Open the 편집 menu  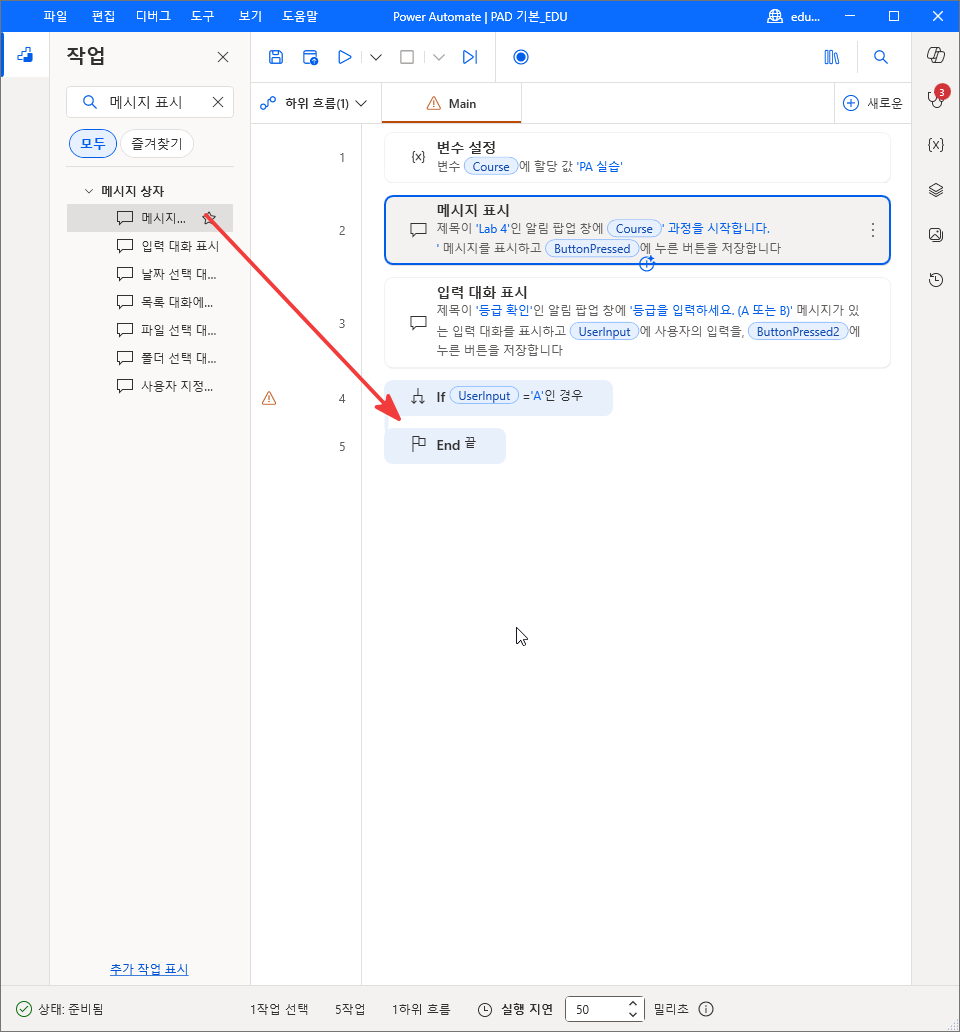(103, 16)
